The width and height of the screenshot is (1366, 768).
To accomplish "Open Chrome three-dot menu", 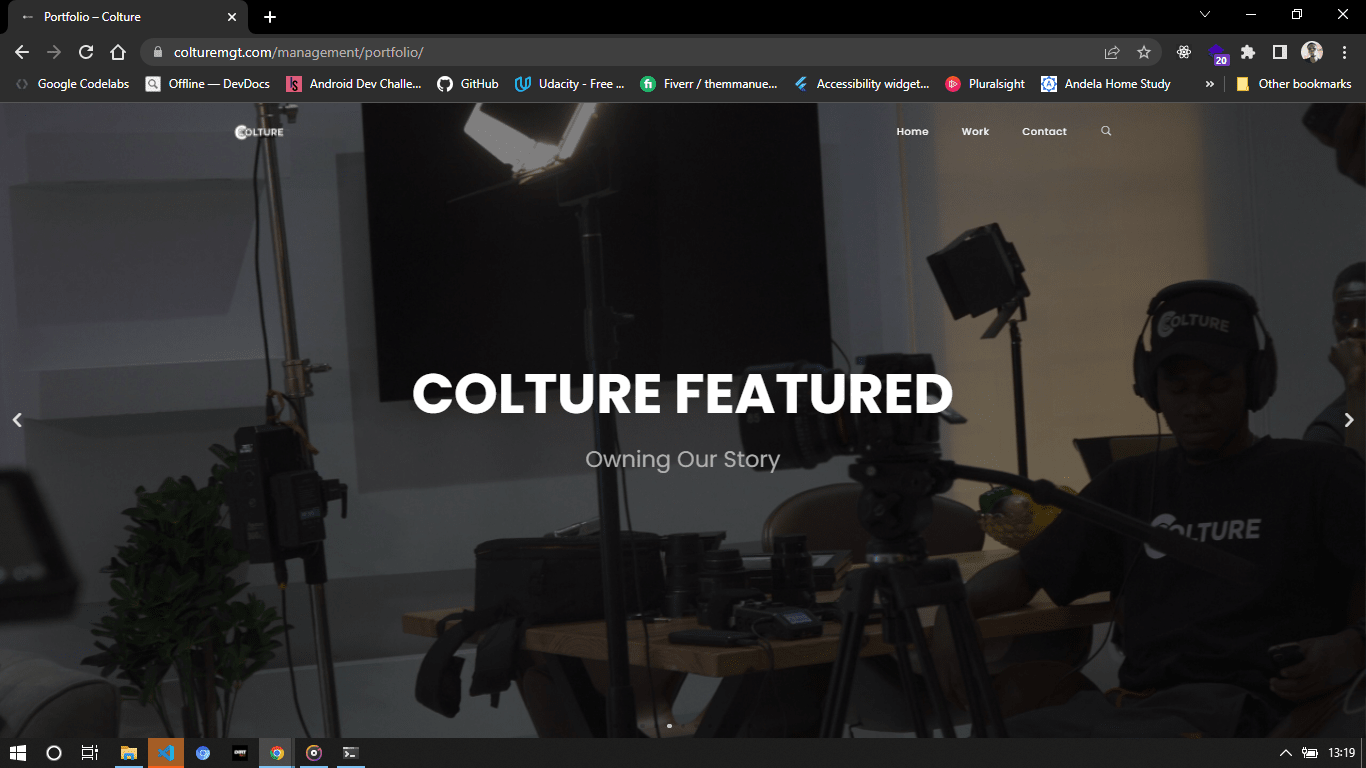I will 1344,52.
